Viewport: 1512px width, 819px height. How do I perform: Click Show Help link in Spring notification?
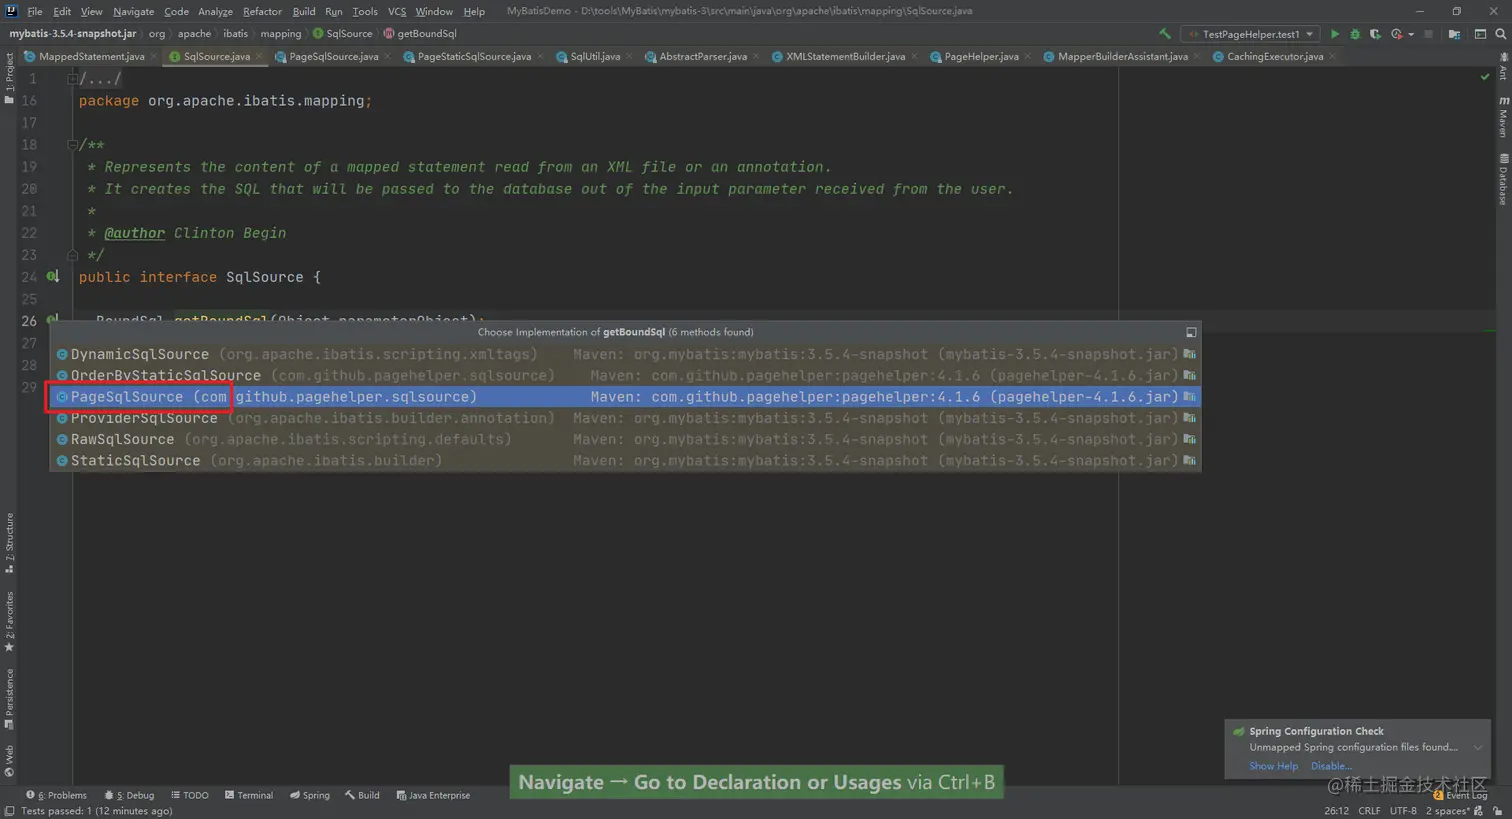point(1273,766)
